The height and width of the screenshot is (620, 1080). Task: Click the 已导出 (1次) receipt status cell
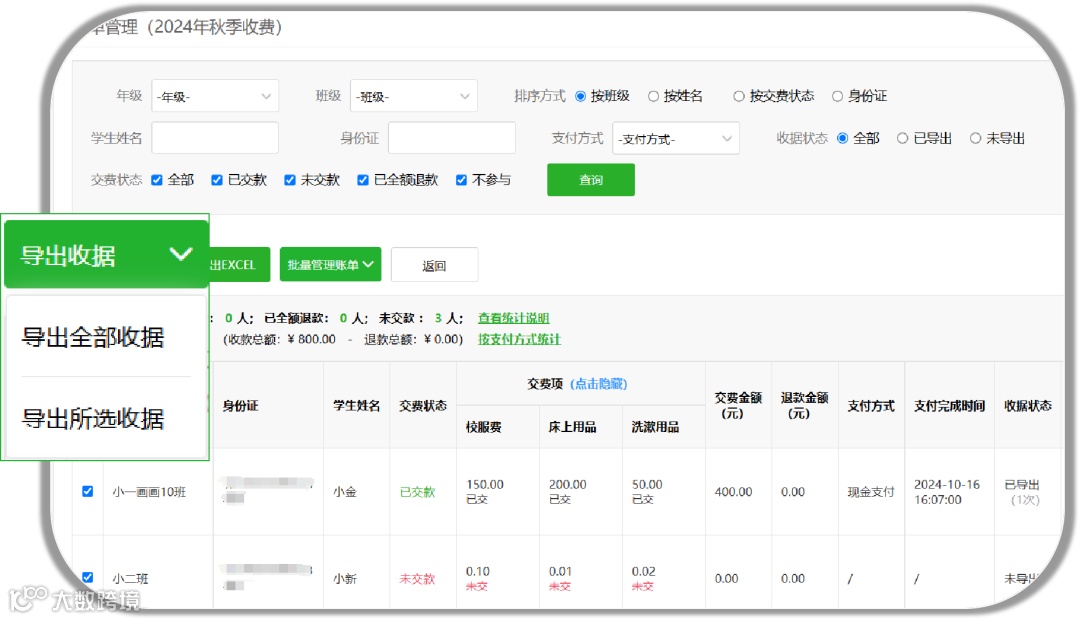tap(1022, 492)
